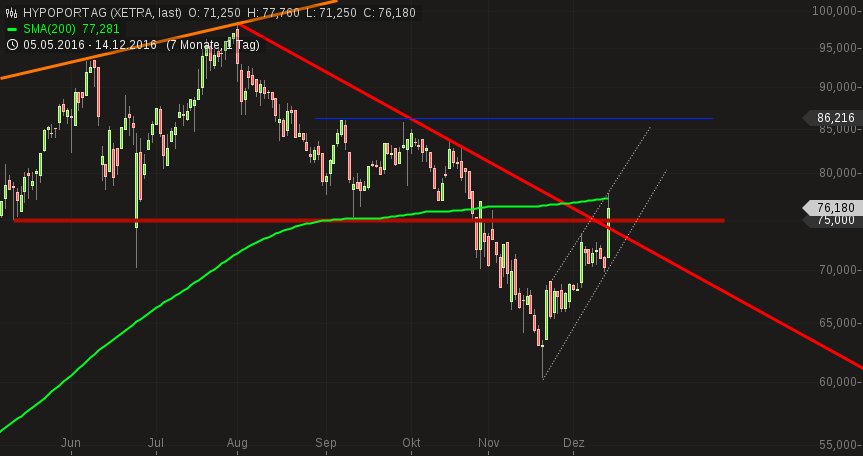863x456 pixels.
Task: Click the Jul label on time axis
Action: [x=156, y=443]
